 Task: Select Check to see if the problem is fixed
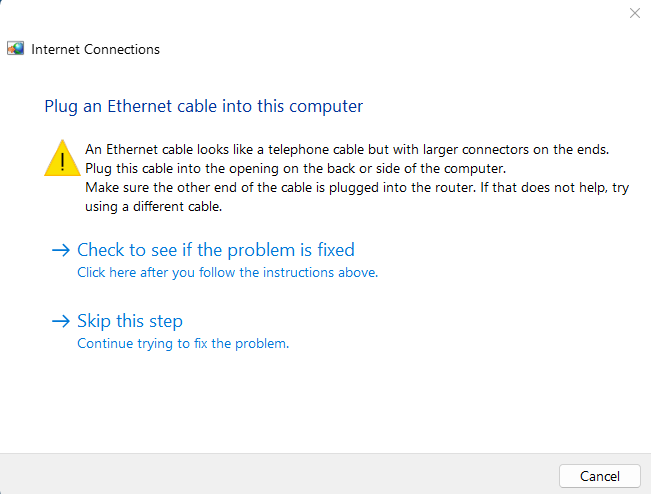coord(216,250)
